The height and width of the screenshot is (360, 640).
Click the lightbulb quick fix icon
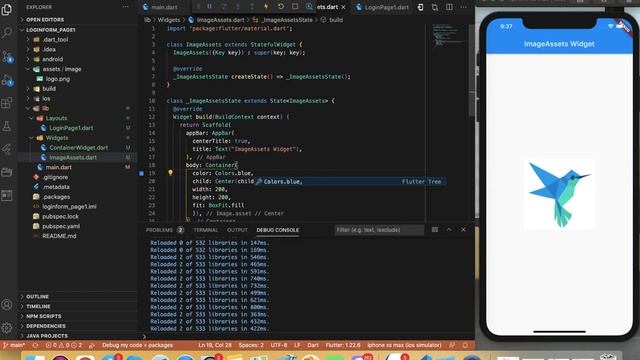click(171, 173)
